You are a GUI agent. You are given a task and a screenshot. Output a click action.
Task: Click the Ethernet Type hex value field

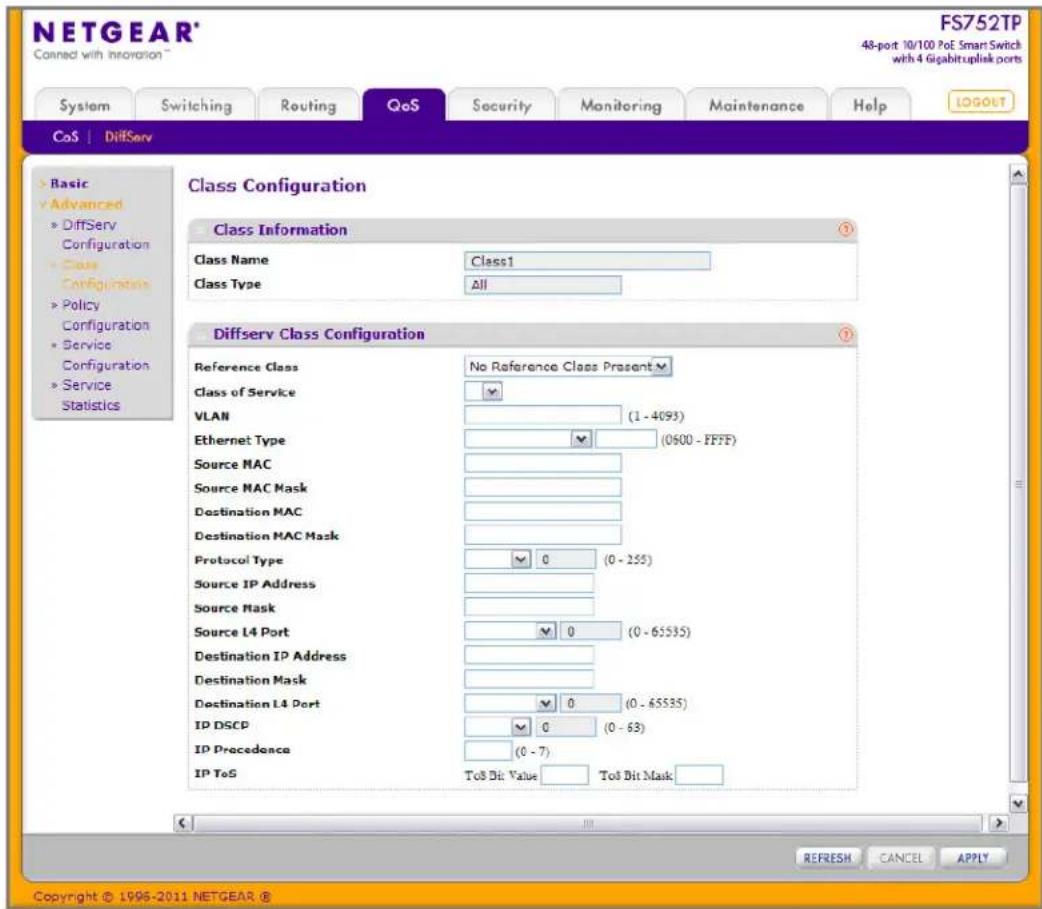pos(626,439)
